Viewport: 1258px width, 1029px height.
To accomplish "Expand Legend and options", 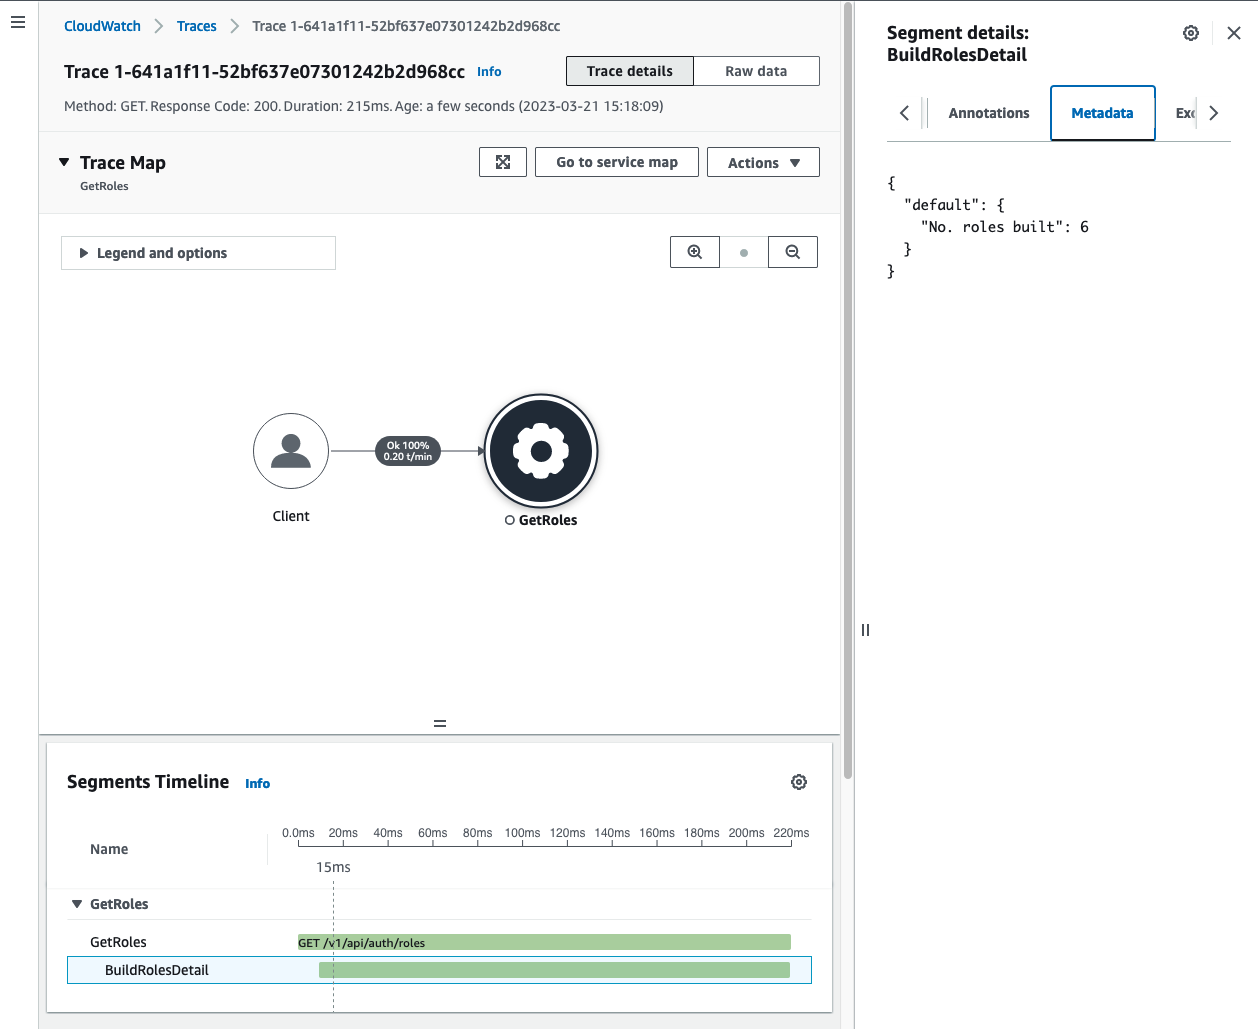I will 198,253.
